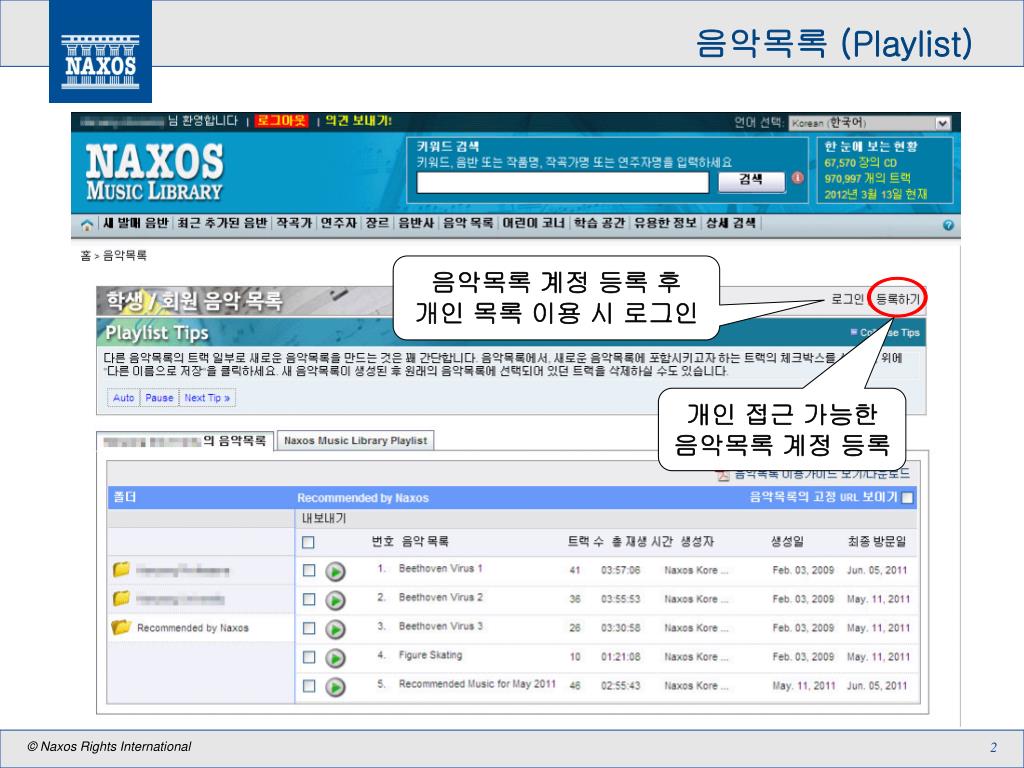Open the 작곡가 menu
Image resolution: width=1024 pixels, height=768 pixels.
[x=294, y=223]
